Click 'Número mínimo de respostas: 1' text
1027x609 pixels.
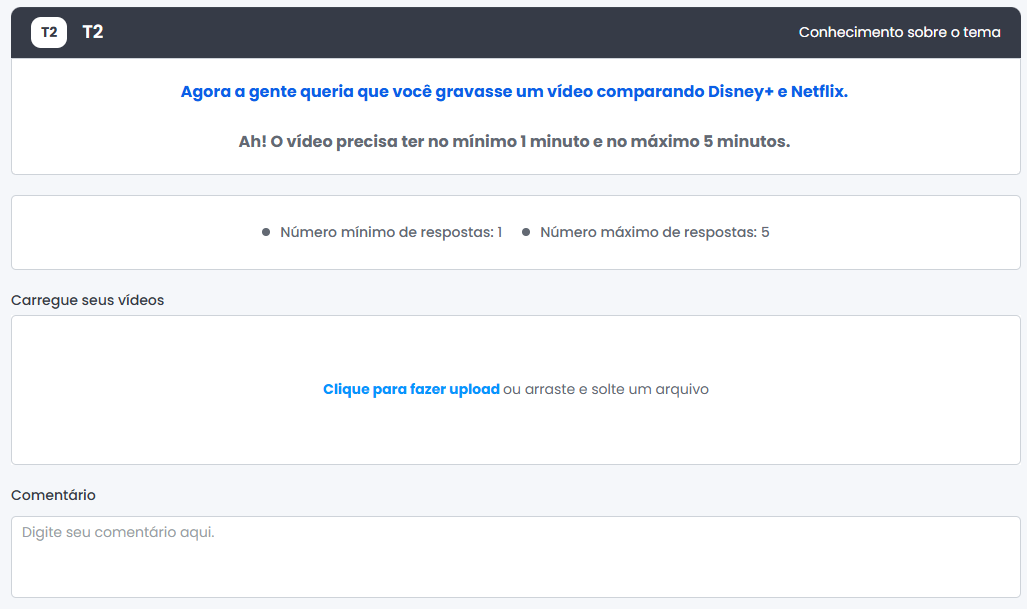point(391,232)
